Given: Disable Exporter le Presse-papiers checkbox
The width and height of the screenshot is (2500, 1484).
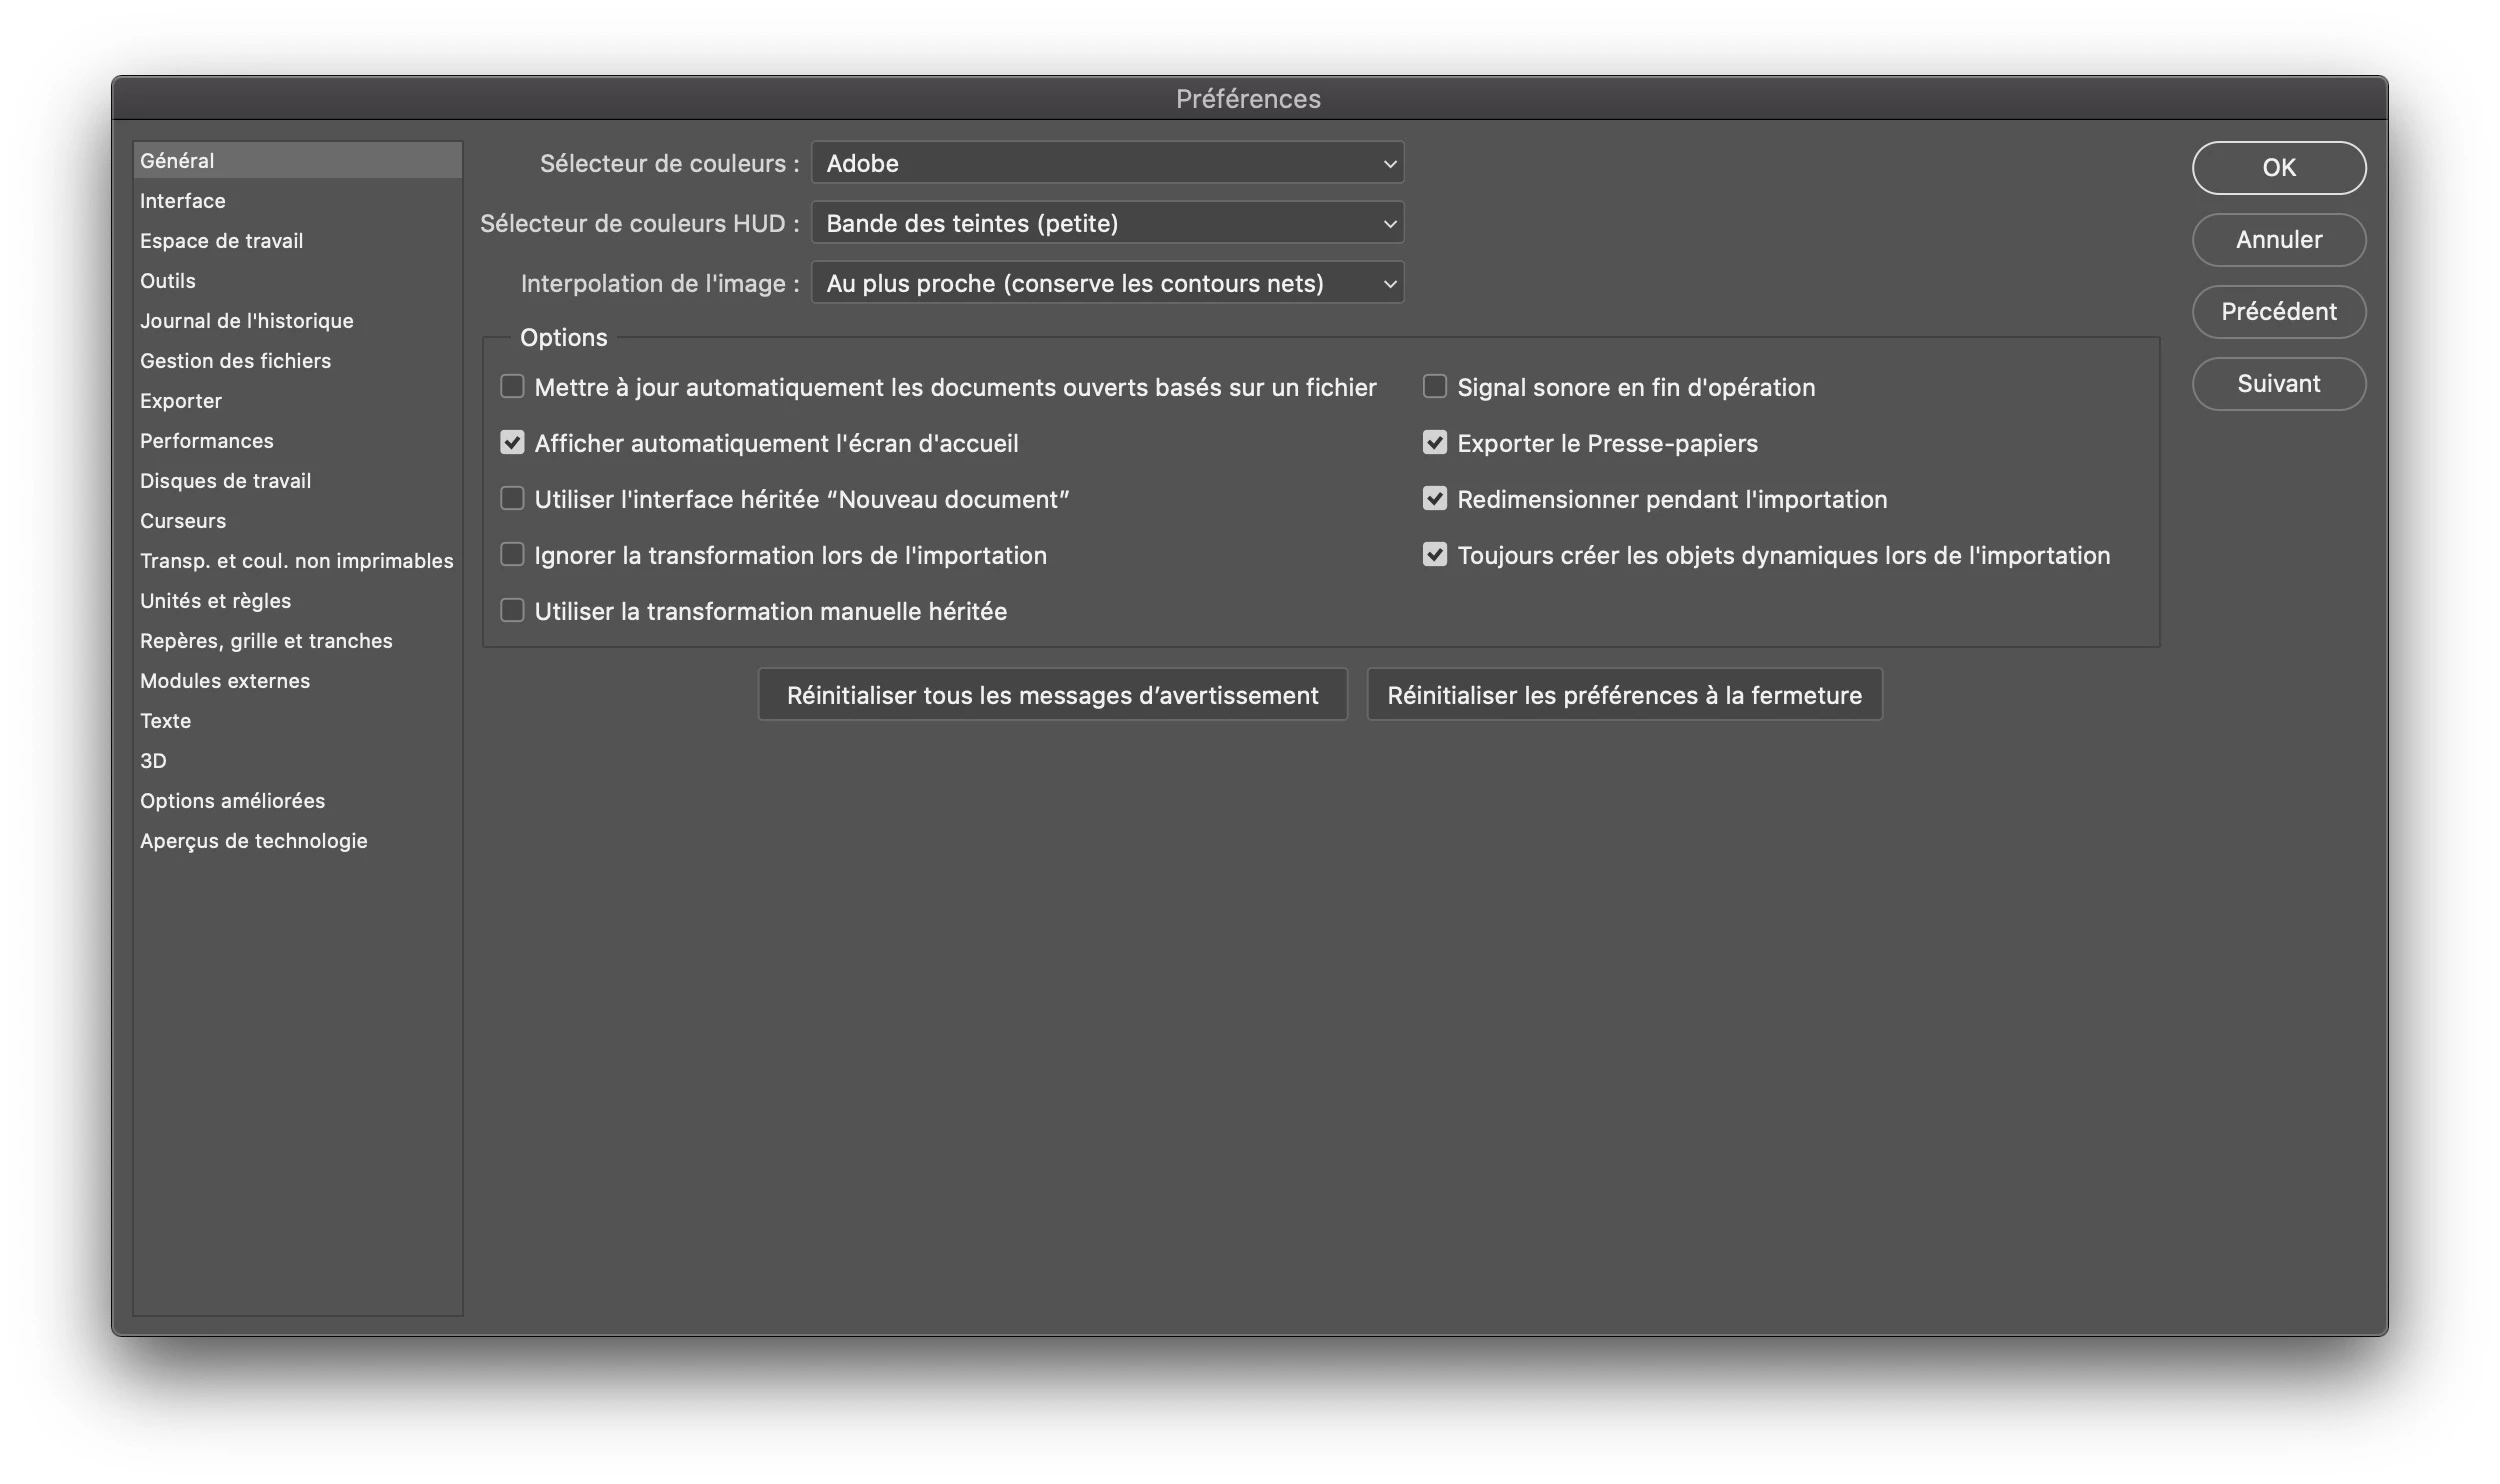Looking at the screenshot, I should (1434, 443).
